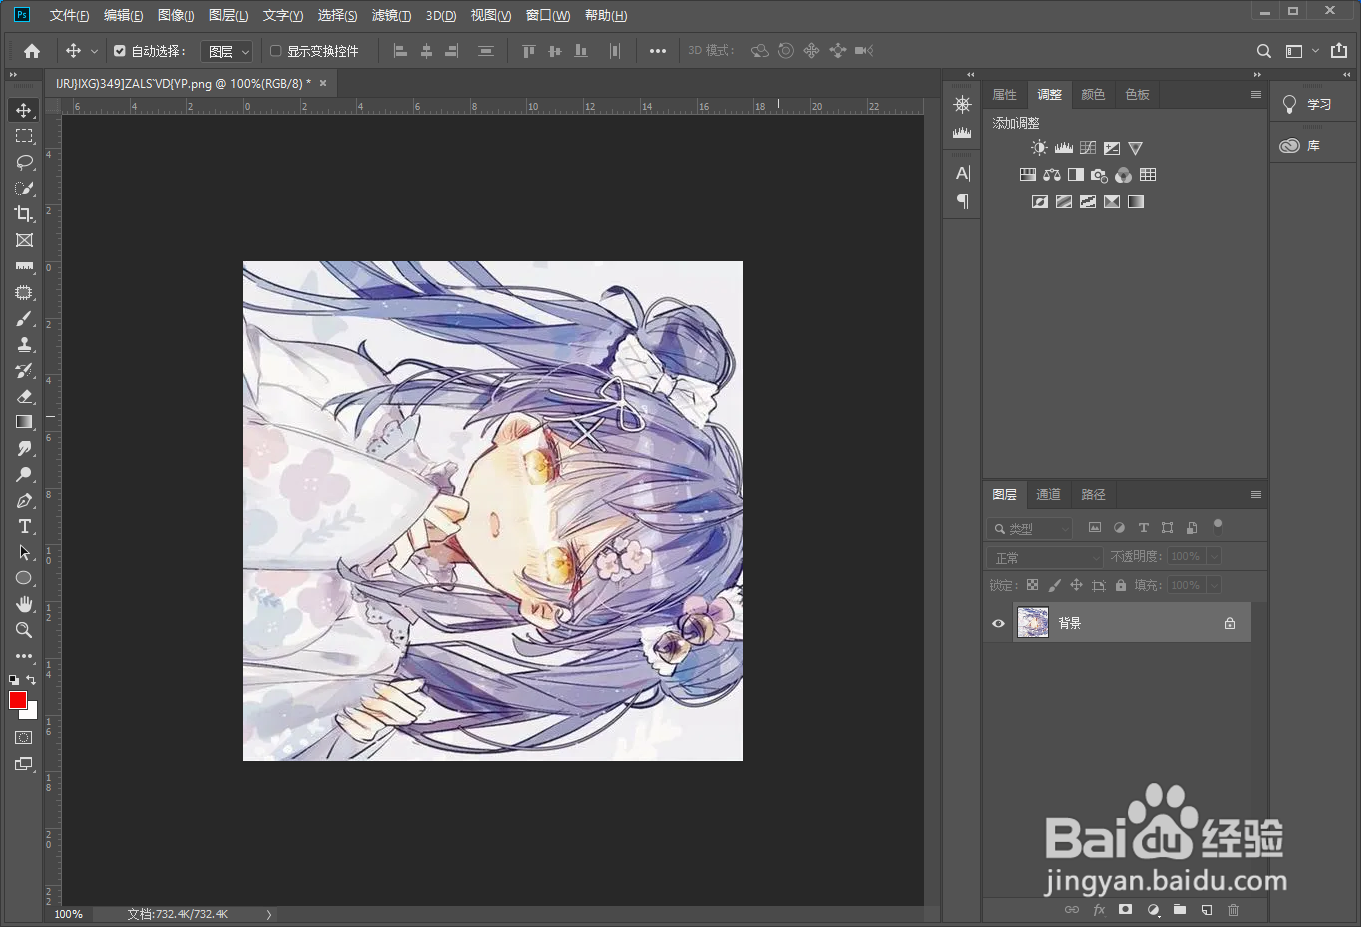Select the Horizontal Type tool
Screen dimensions: 1361x927
pos(24,526)
